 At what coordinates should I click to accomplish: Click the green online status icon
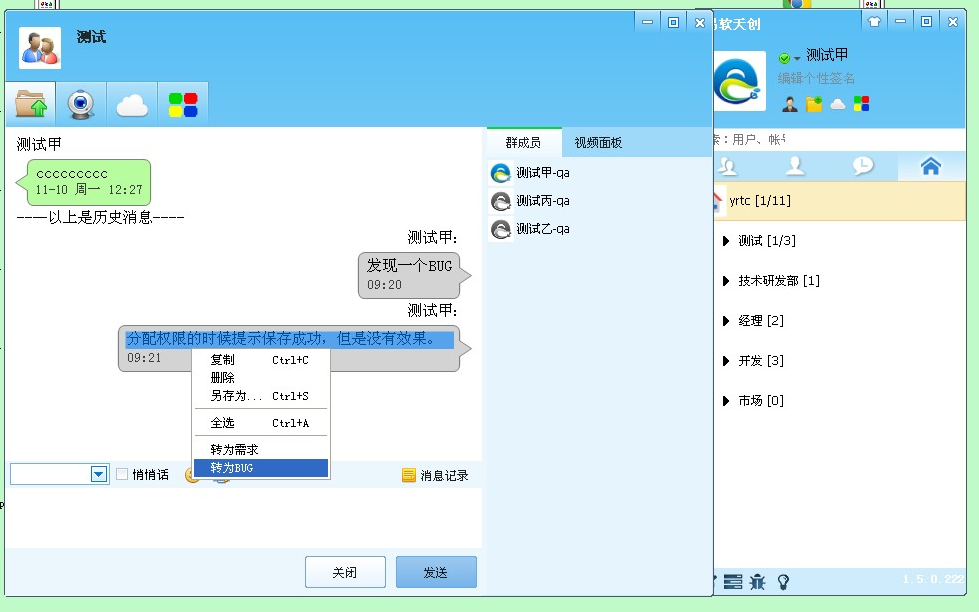tap(784, 58)
